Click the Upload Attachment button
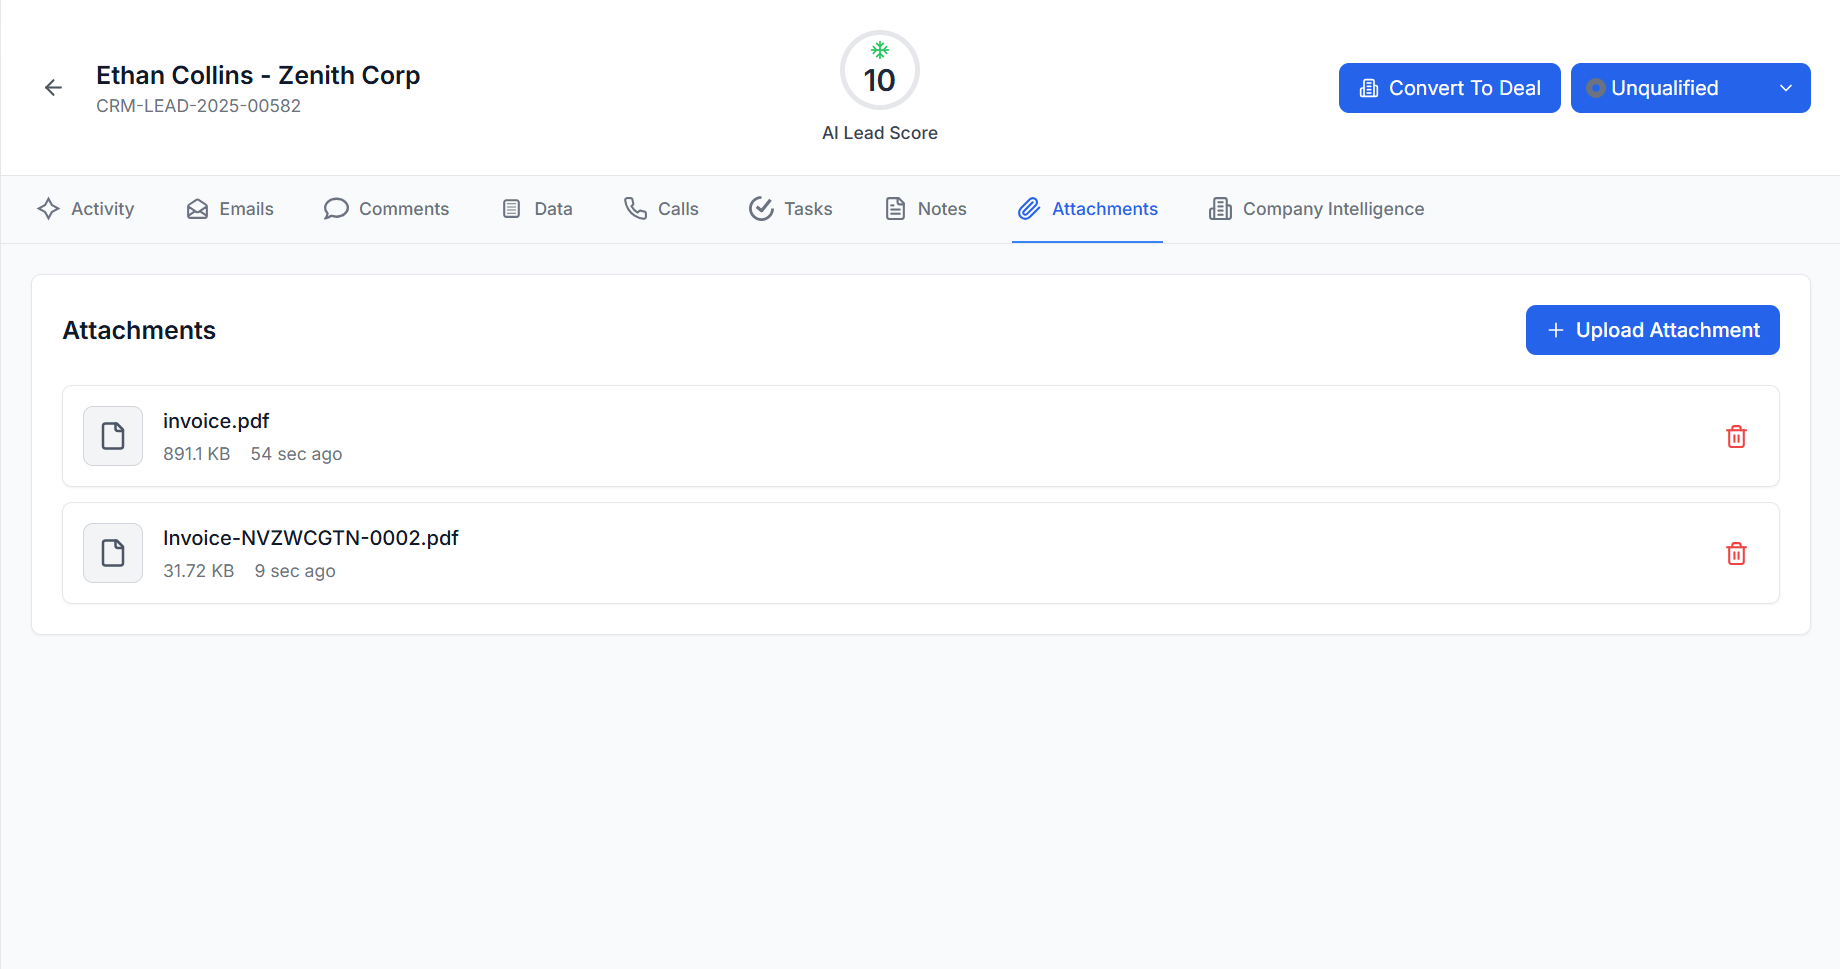The width and height of the screenshot is (1840, 969). (1652, 330)
